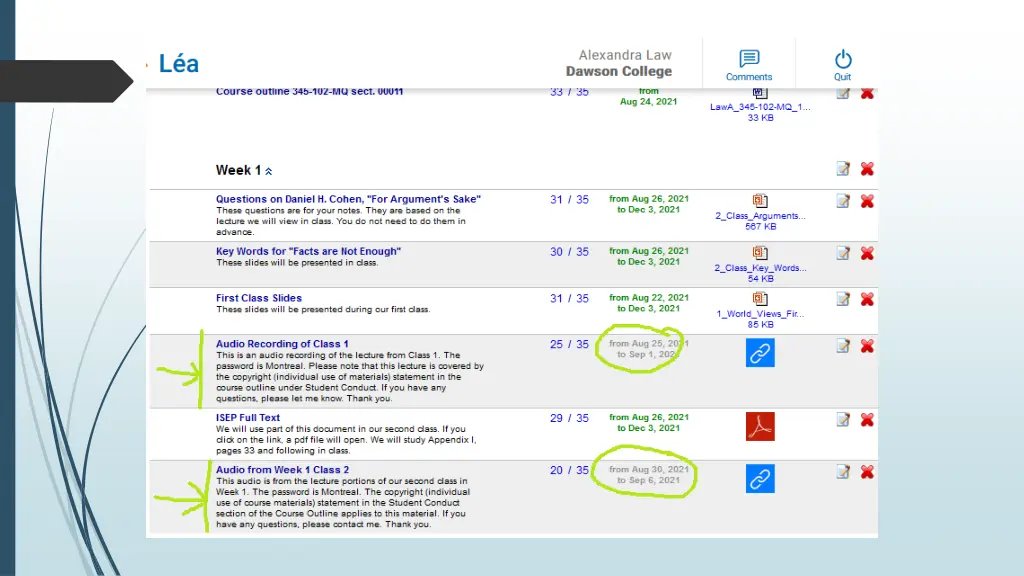1024x576 pixels.
Task: Open Questions on Daniel H. Cohen link
Action: [x=348, y=199]
